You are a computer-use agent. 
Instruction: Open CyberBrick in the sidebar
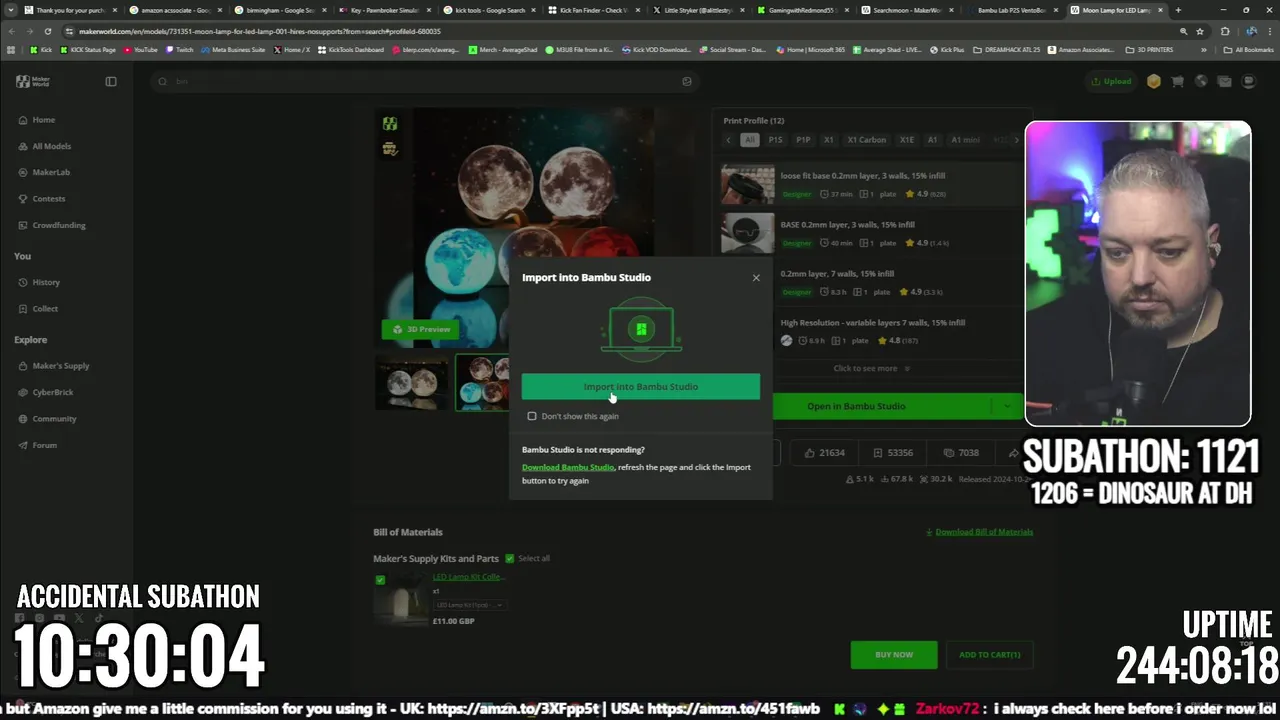52,393
